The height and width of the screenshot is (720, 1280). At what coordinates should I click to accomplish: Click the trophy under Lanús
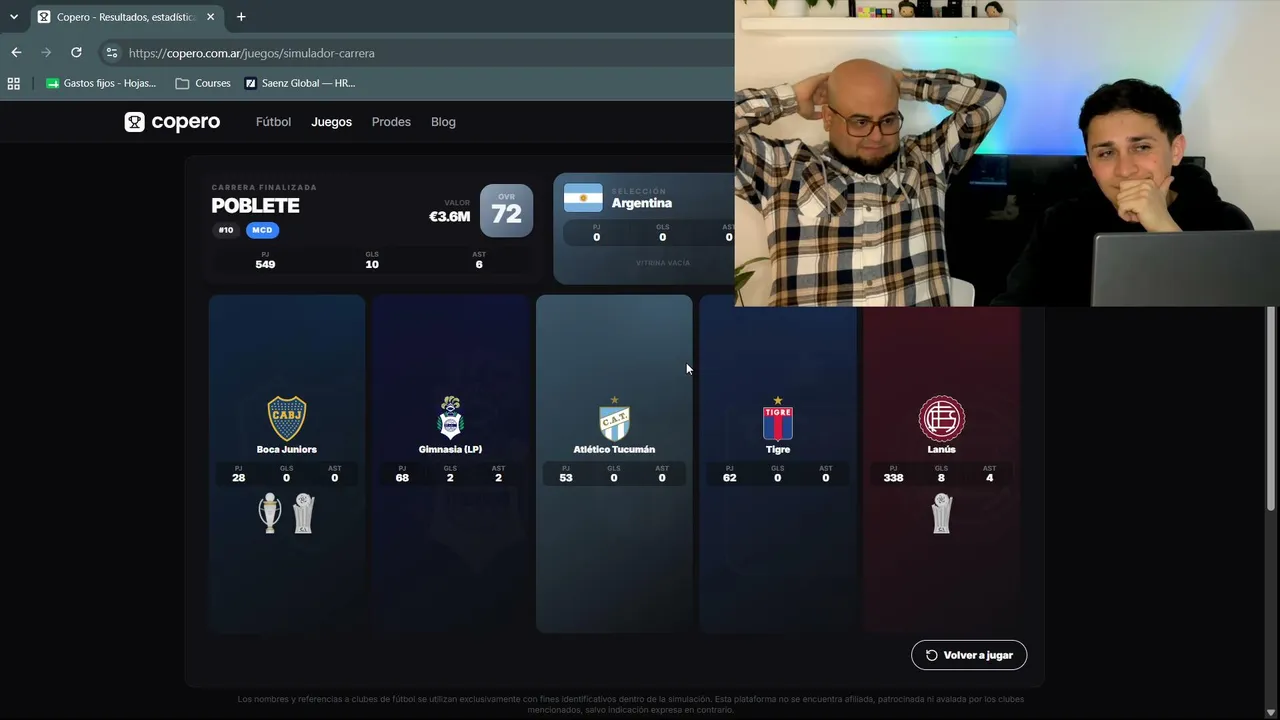(x=941, y=513)
